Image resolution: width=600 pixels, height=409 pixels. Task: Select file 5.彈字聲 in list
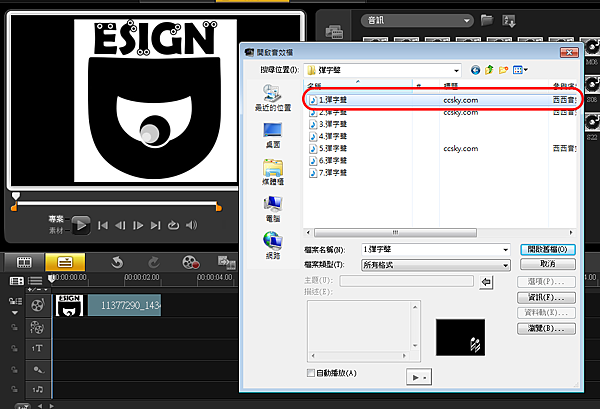coord(328,148)
